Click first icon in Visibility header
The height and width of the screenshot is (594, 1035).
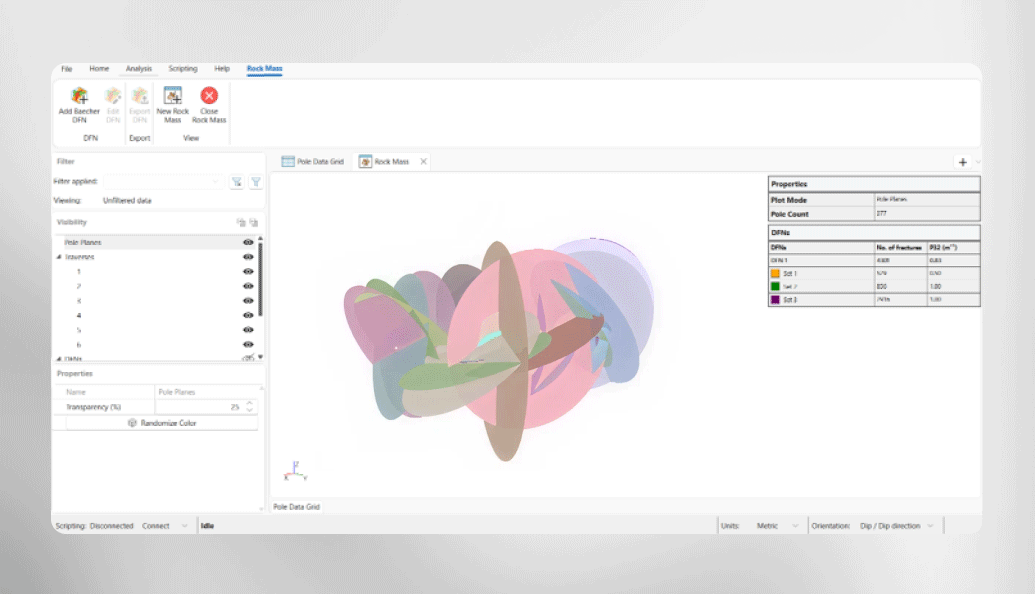[x=241, y=222]
